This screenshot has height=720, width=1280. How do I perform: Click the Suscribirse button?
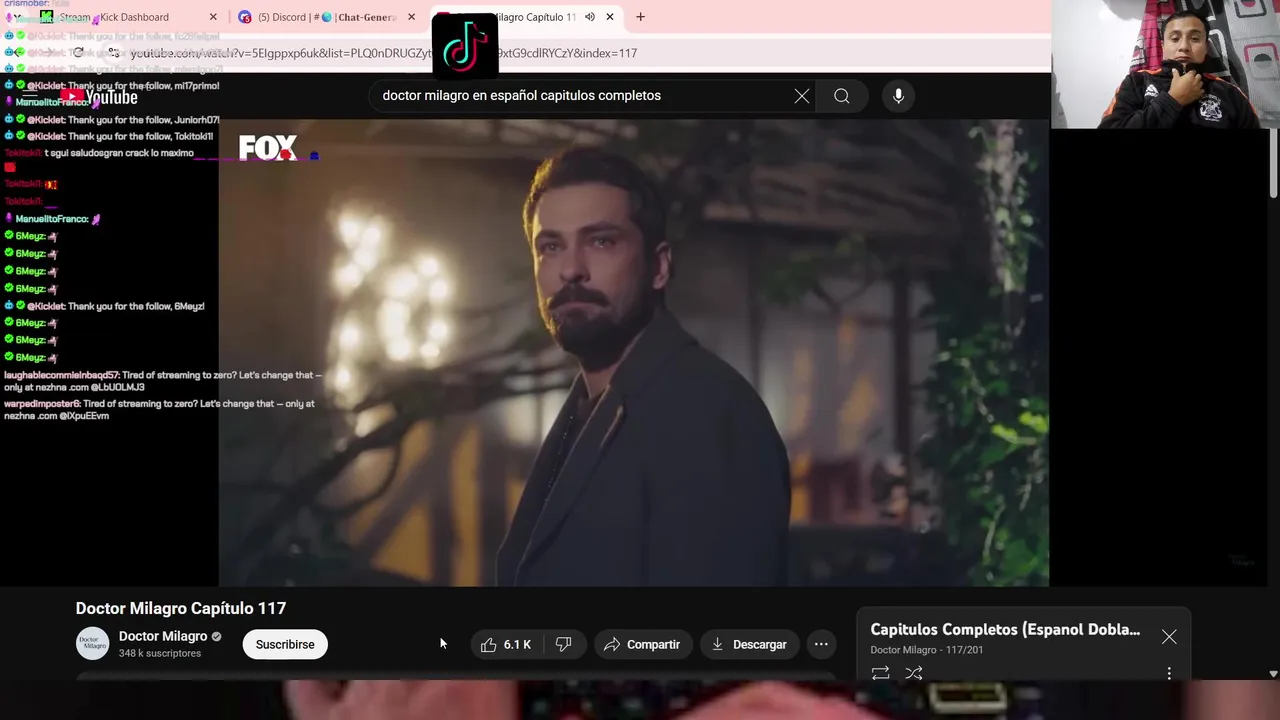coord(285,644)
